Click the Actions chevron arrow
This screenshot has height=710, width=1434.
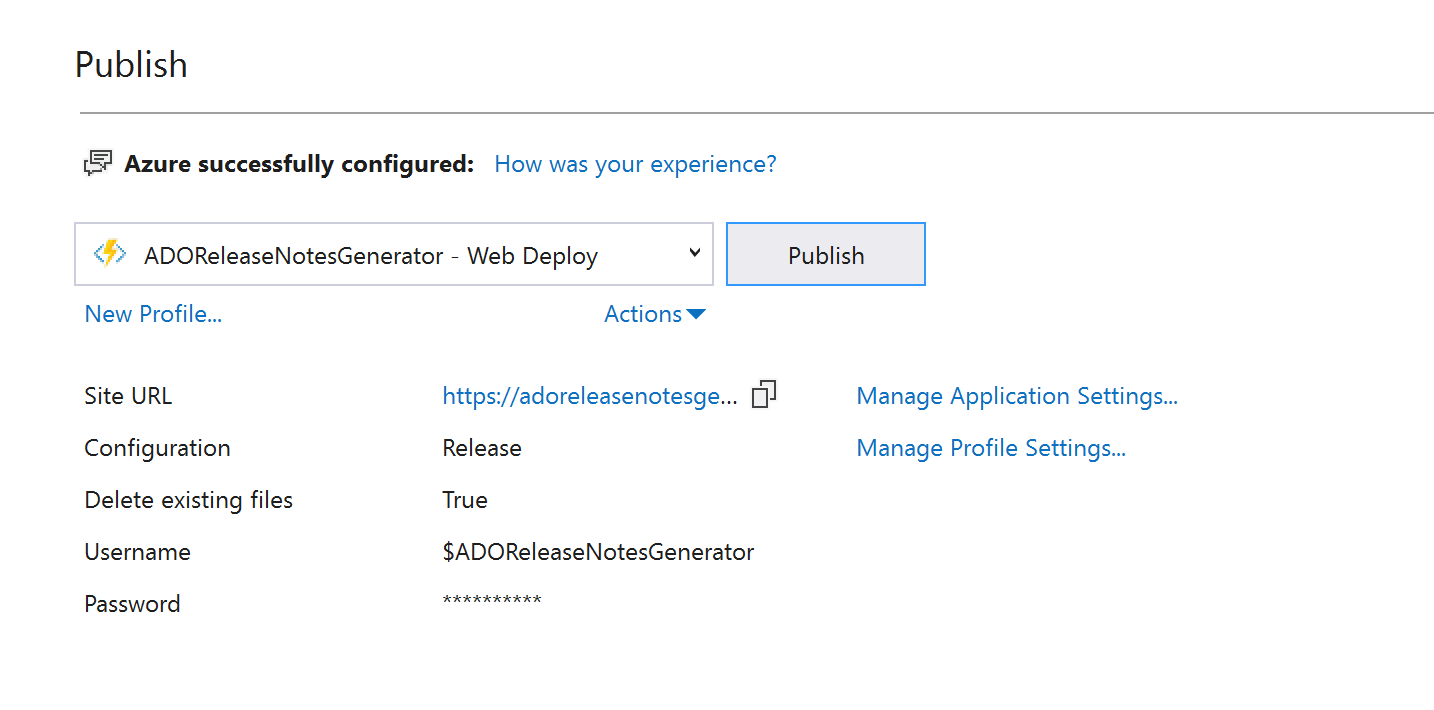(x=697, y=314)
